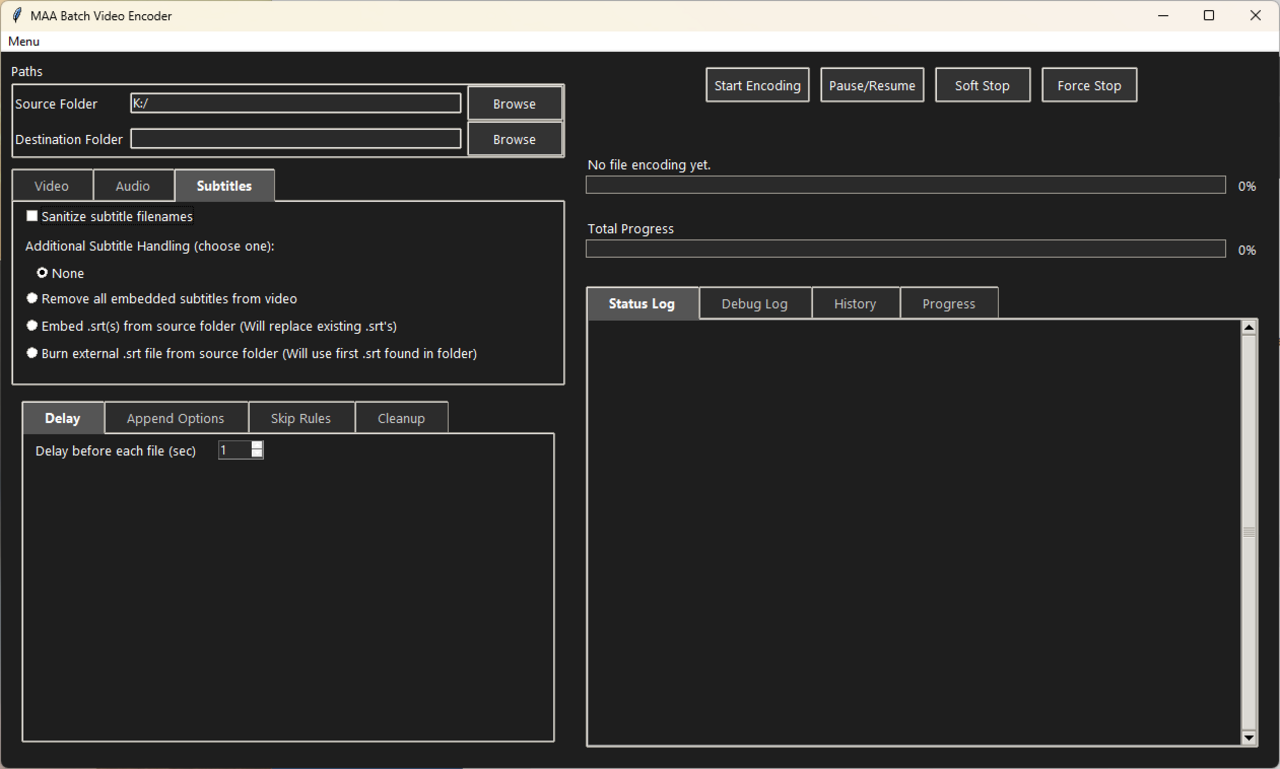Image resolution: width=1280 pixels, height=769 pixels.
Task: Open the Menu menu
Action: (24, 42)
